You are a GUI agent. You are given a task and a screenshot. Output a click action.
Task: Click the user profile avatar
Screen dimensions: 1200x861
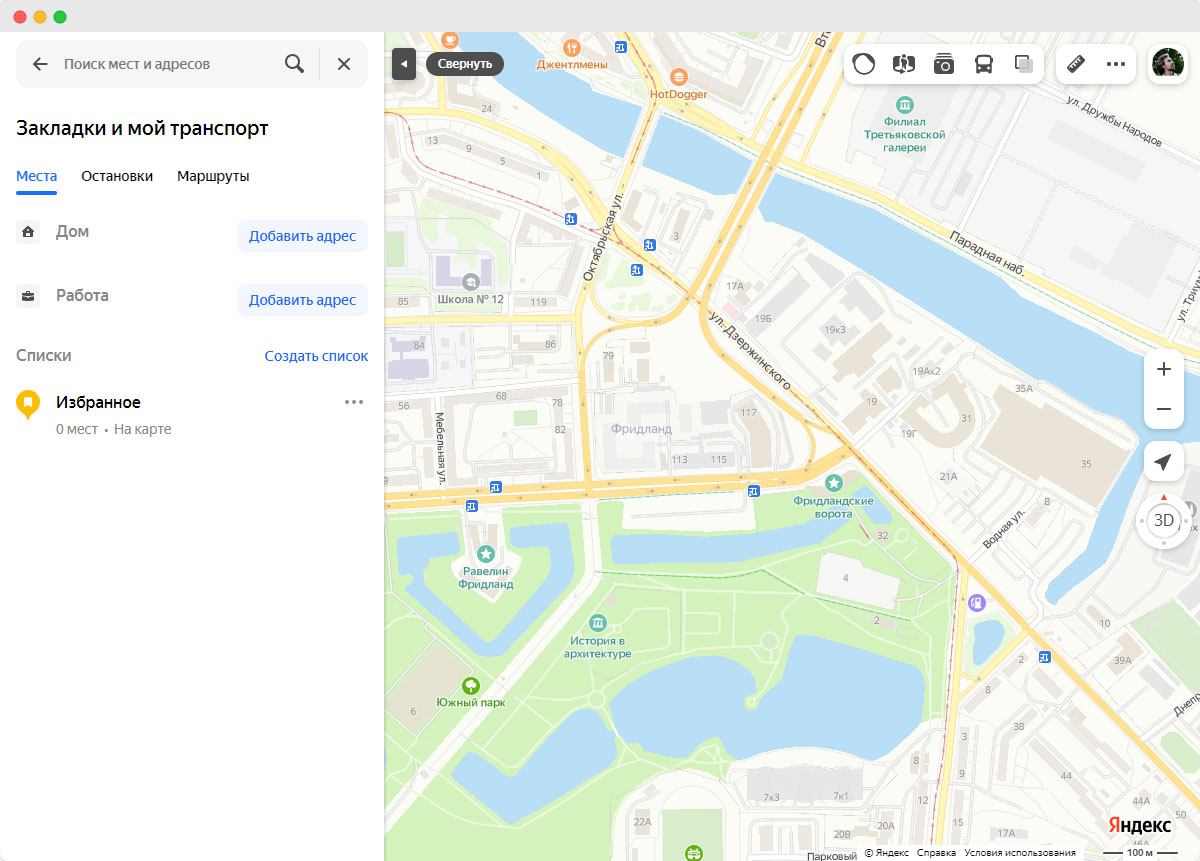[x=1167, y=64]
